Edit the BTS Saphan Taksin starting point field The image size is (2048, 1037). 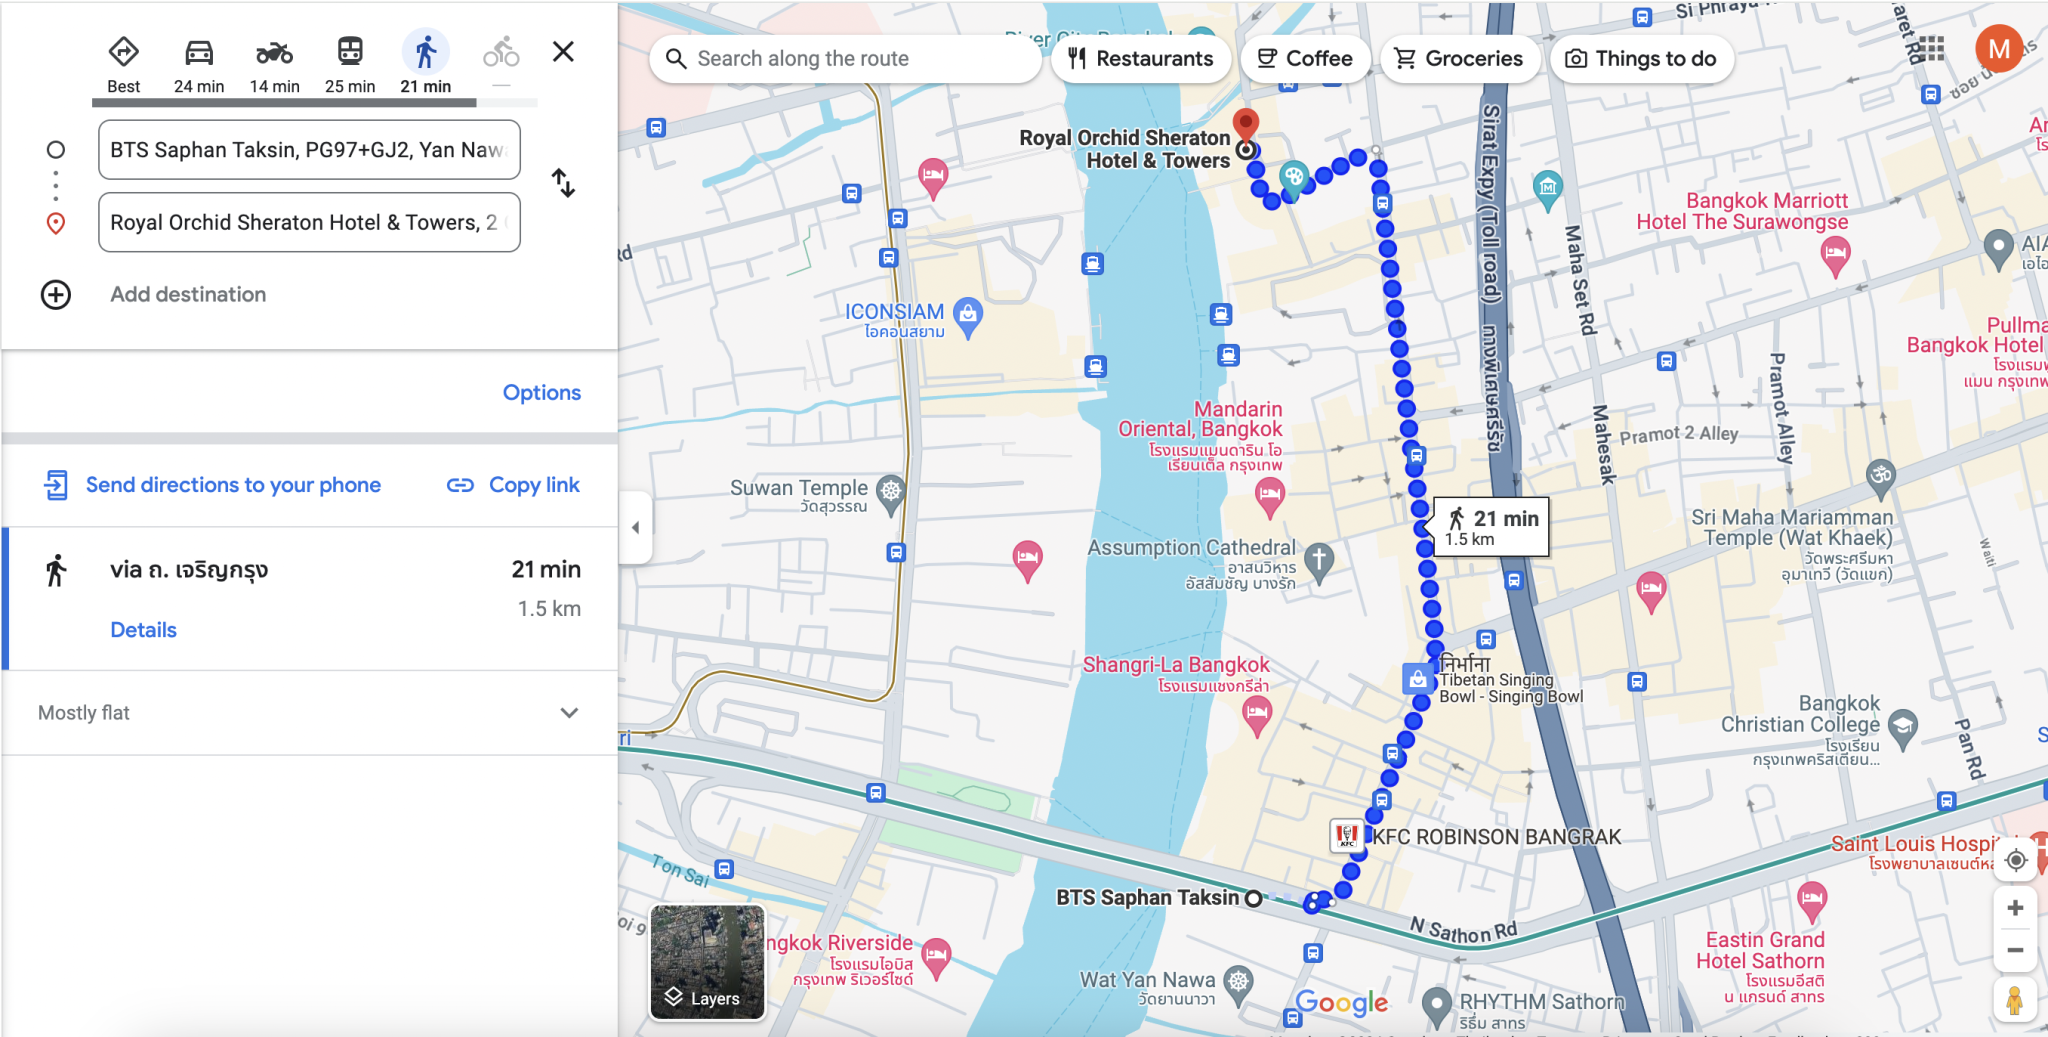[x=309, y=150]
